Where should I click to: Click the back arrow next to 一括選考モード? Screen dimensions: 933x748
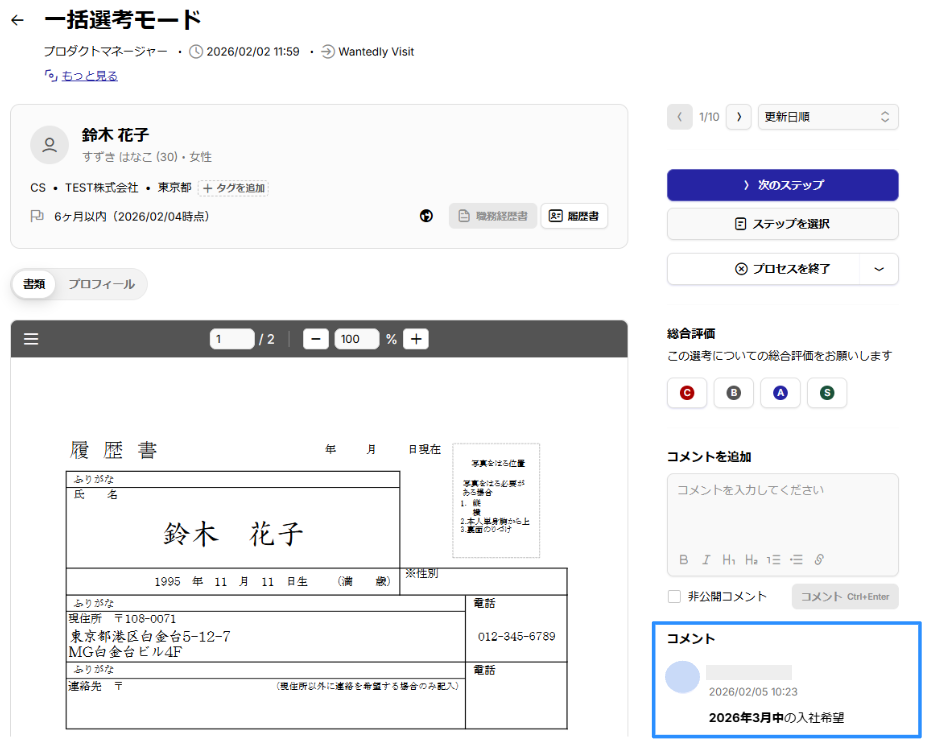click(x=17, y=20)
